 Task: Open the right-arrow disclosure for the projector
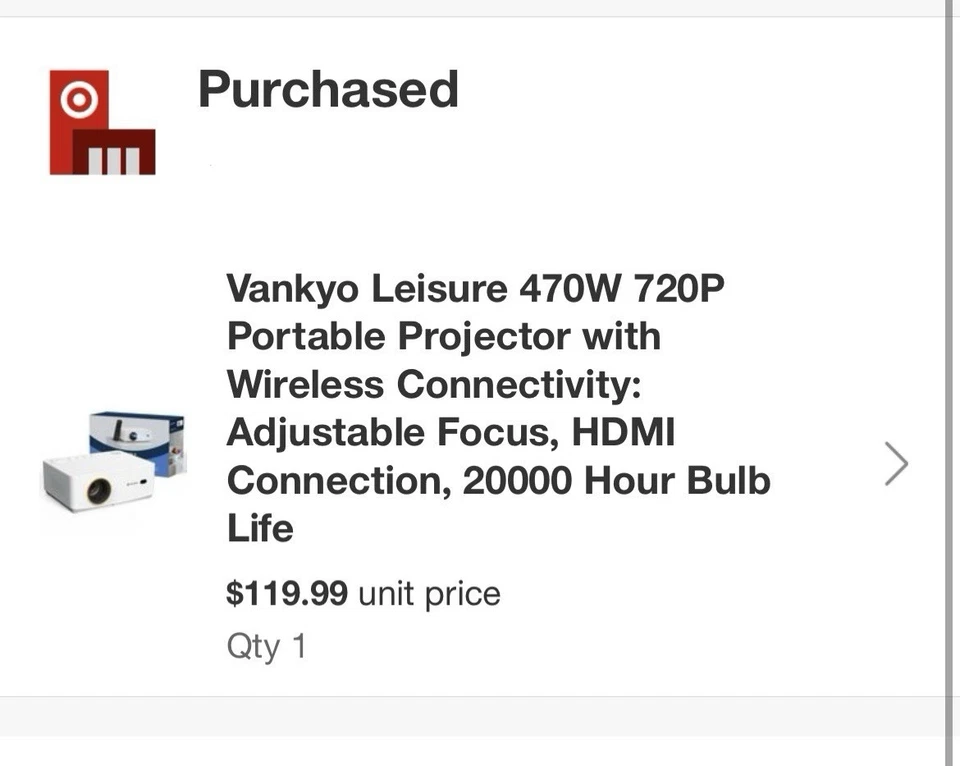(x=895, y=463)
